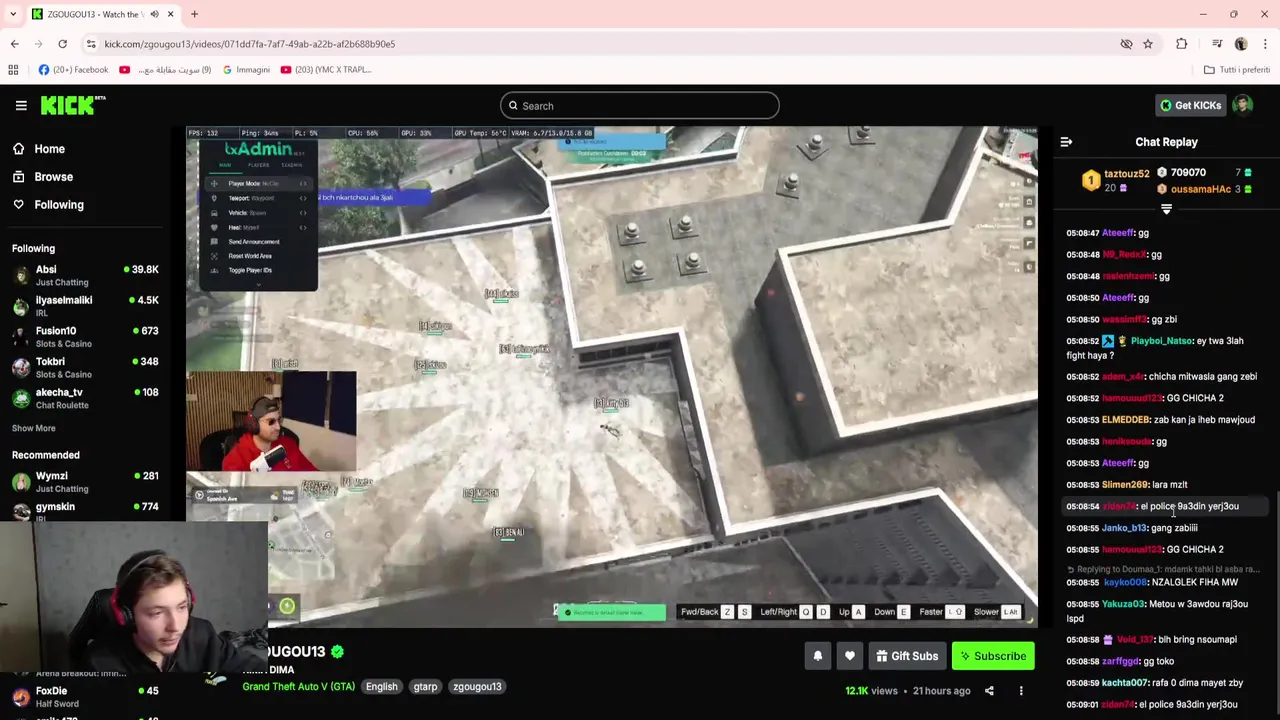Open the YMC X TRAPL bookmark
This screenshot has height=720, width=1280.
tap(326, 70)
